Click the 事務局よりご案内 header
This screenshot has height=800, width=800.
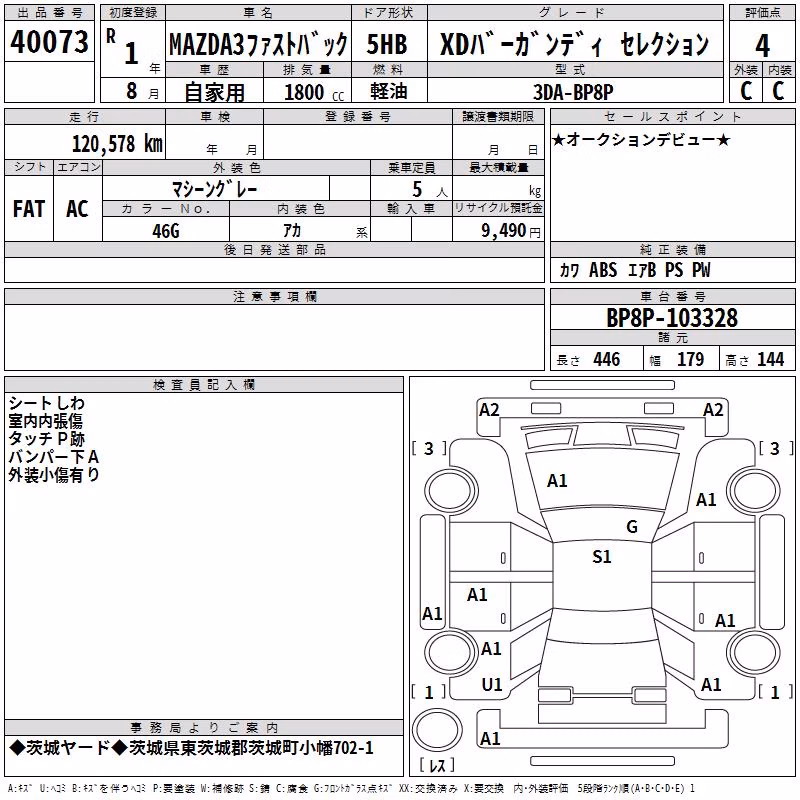pyautogui.click(x=204, y=728)
